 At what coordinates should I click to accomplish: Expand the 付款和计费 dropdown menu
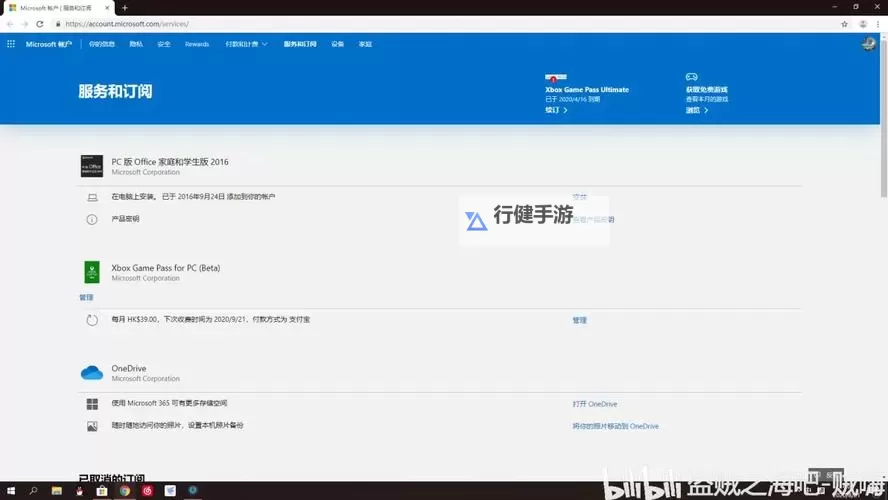click(246, 44)
